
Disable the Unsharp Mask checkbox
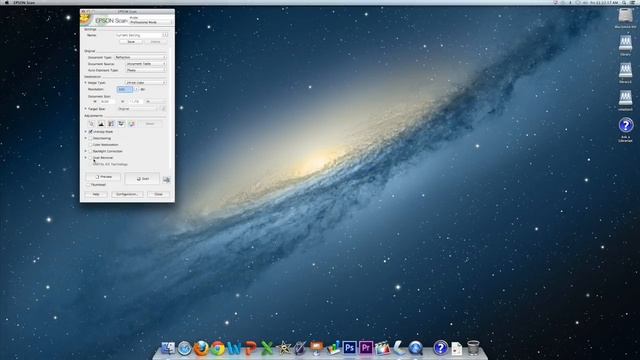click(x=91, y=132)
